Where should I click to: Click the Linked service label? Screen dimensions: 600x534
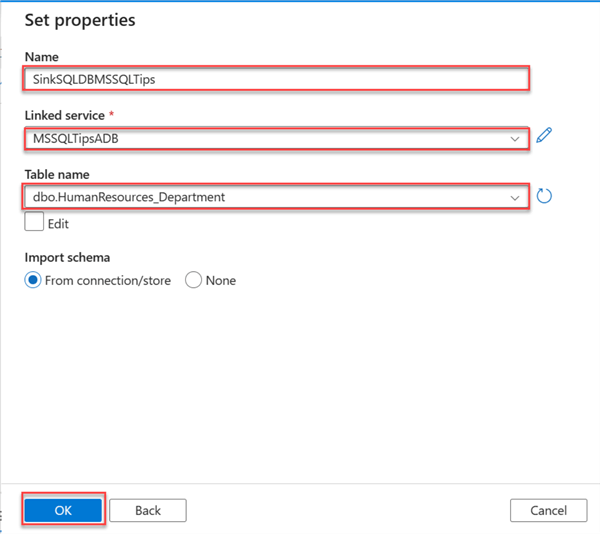click(65, 115)
